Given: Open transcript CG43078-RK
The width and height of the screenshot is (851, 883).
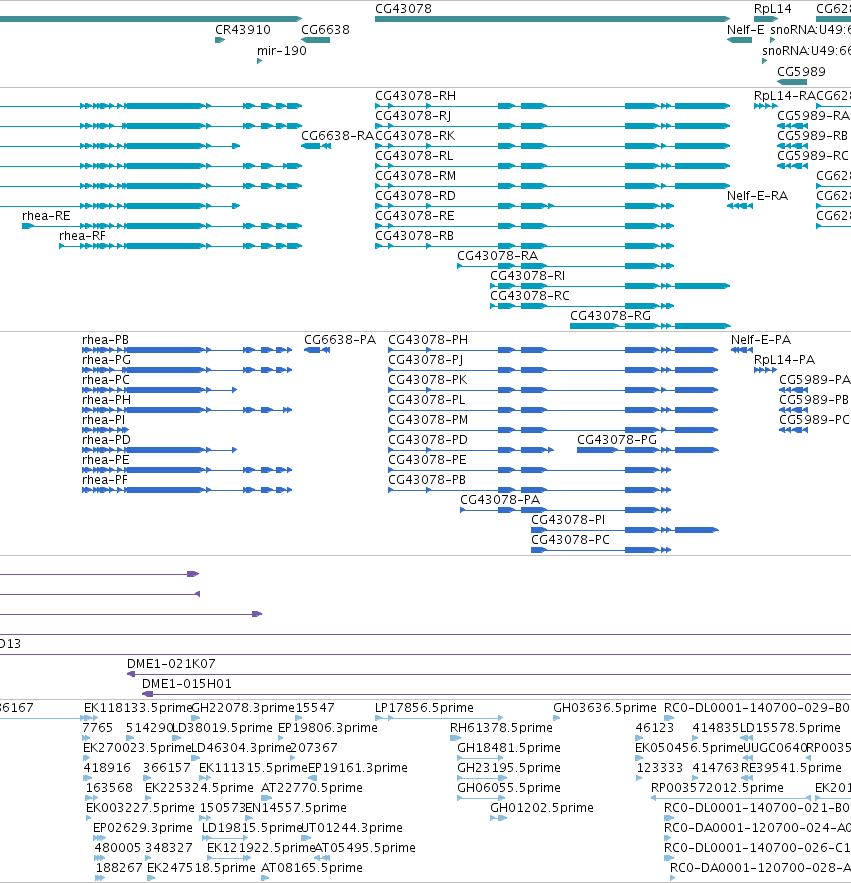Looking at the screenshot, I should 415,136.
